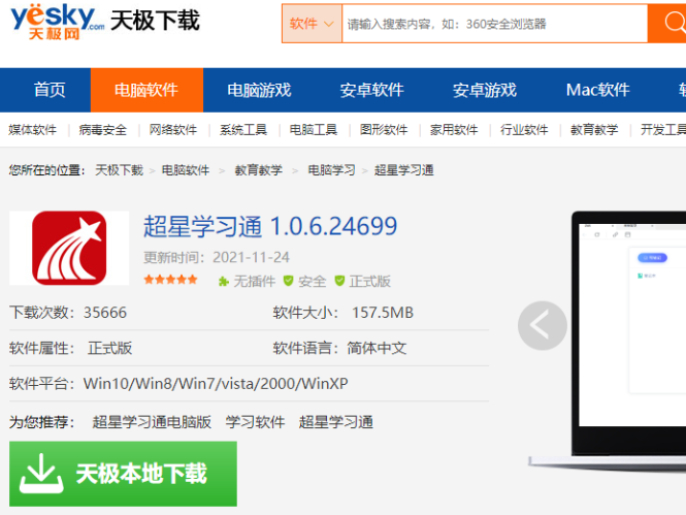Click the green 天极本地下载 button
Image resolution: width=686 pixels, height=515 pixels.
[x=123, y=474]
